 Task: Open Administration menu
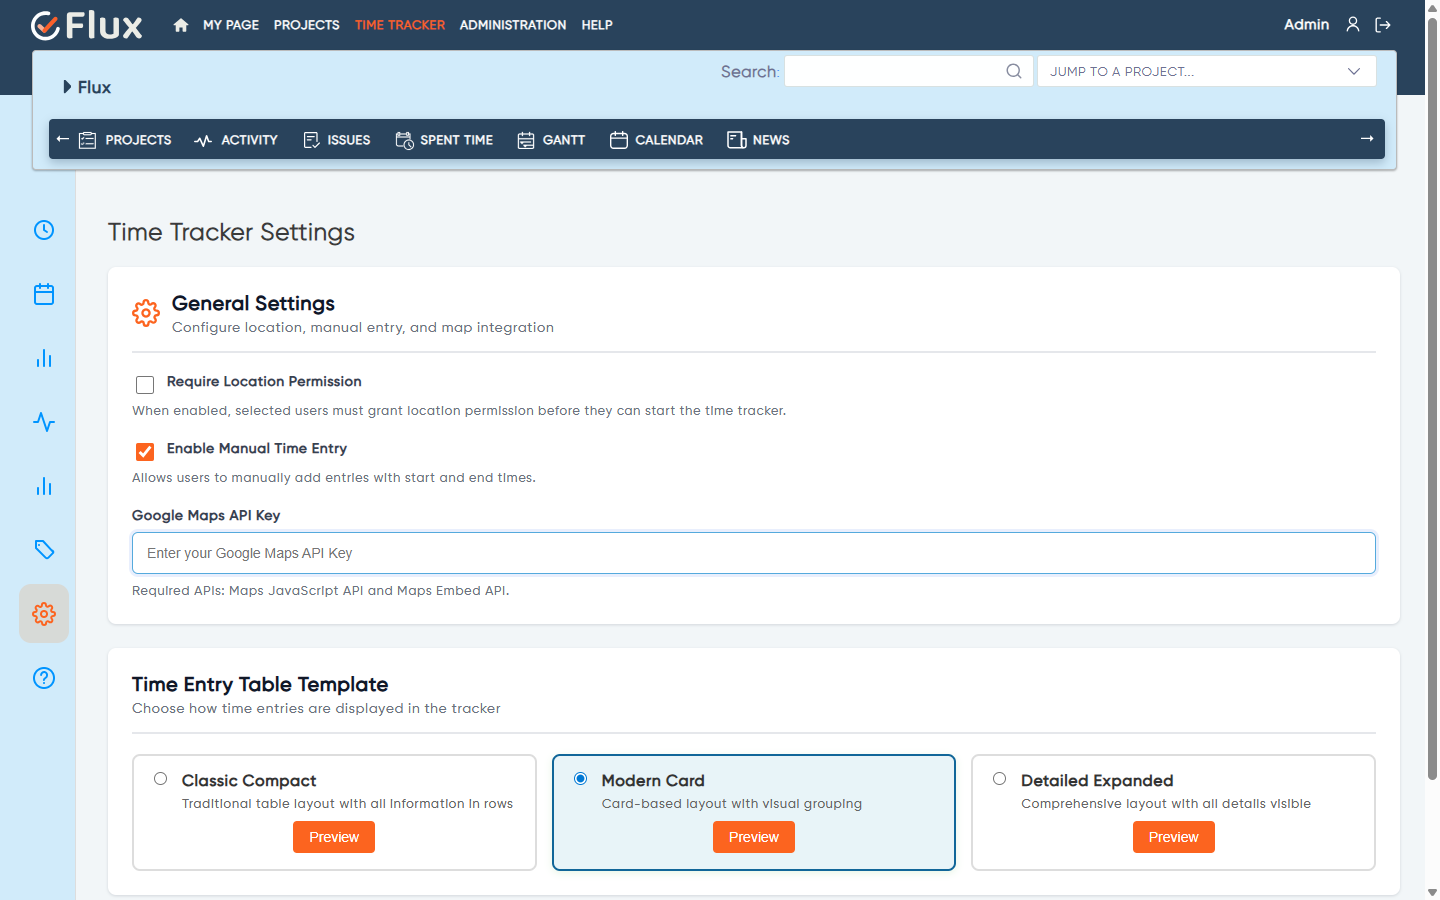513,25
